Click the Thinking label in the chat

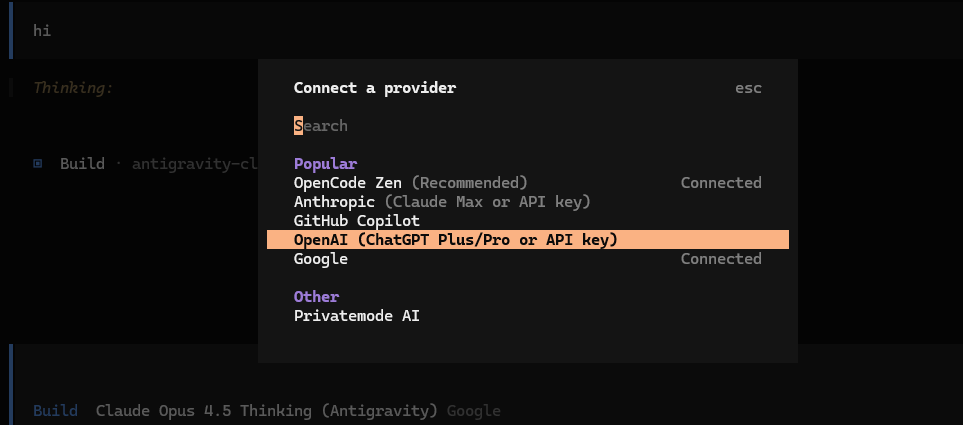click(x=73, y=88)
